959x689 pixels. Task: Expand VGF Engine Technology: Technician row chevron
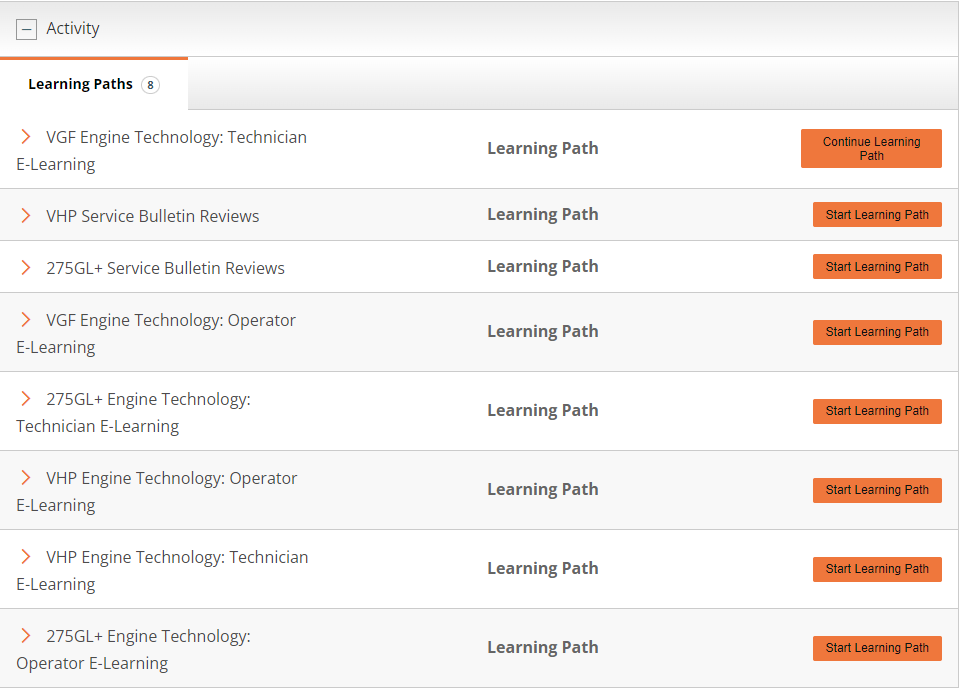(x=26, y=137)
